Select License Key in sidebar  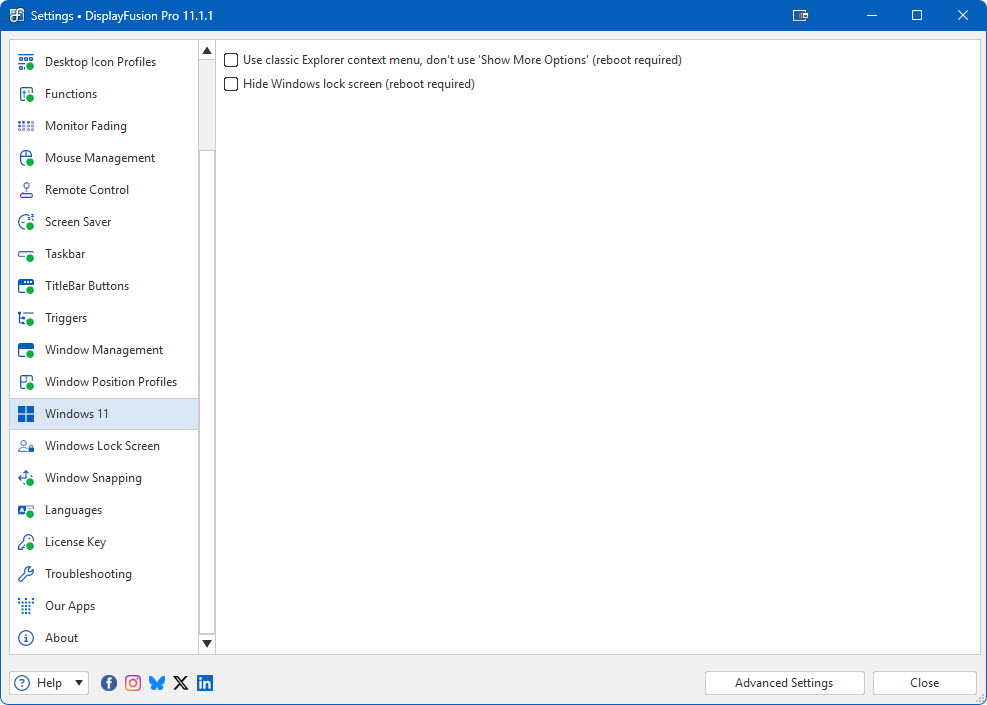[x=75, y=542]
